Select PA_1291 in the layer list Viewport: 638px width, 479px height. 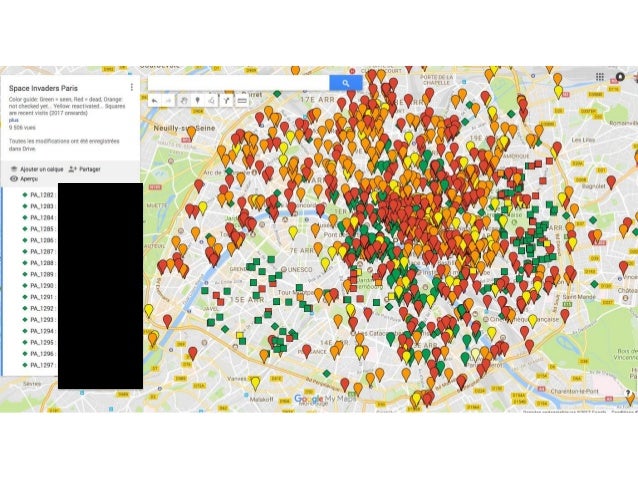[x=39, y=297]
